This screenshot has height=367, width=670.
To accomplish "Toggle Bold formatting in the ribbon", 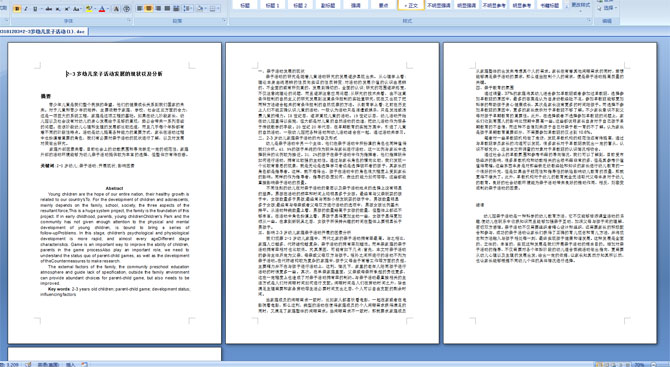I will (x=17, y=9).
